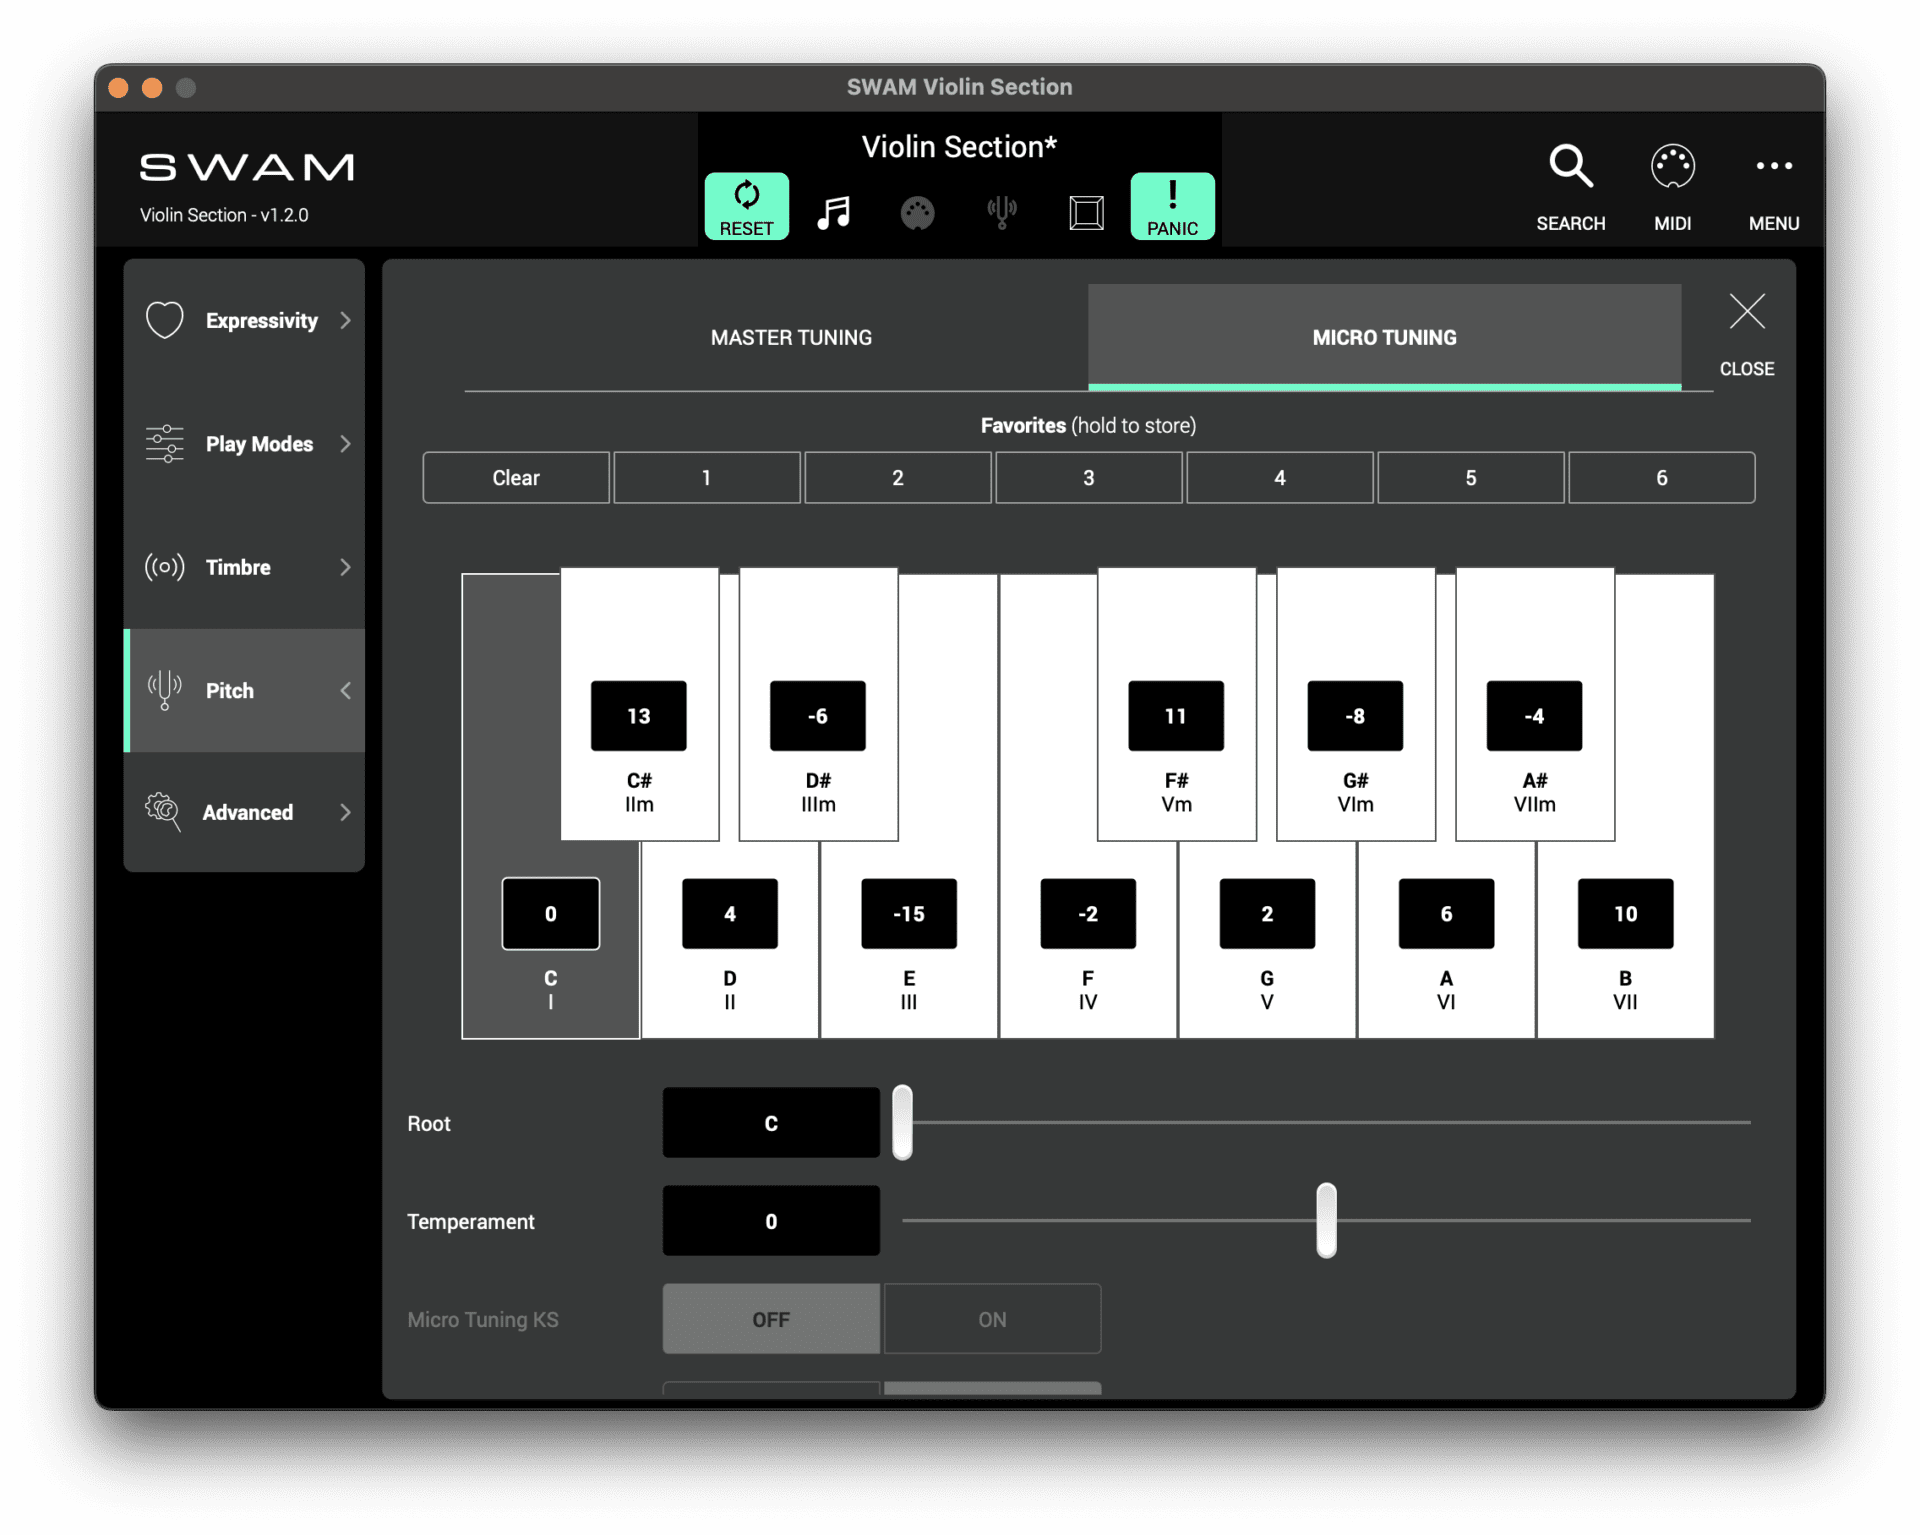Screen dimensions: 1920x1535
Task: Switch to the MASTER TUNING tab
Action: (x=791, y=337)
